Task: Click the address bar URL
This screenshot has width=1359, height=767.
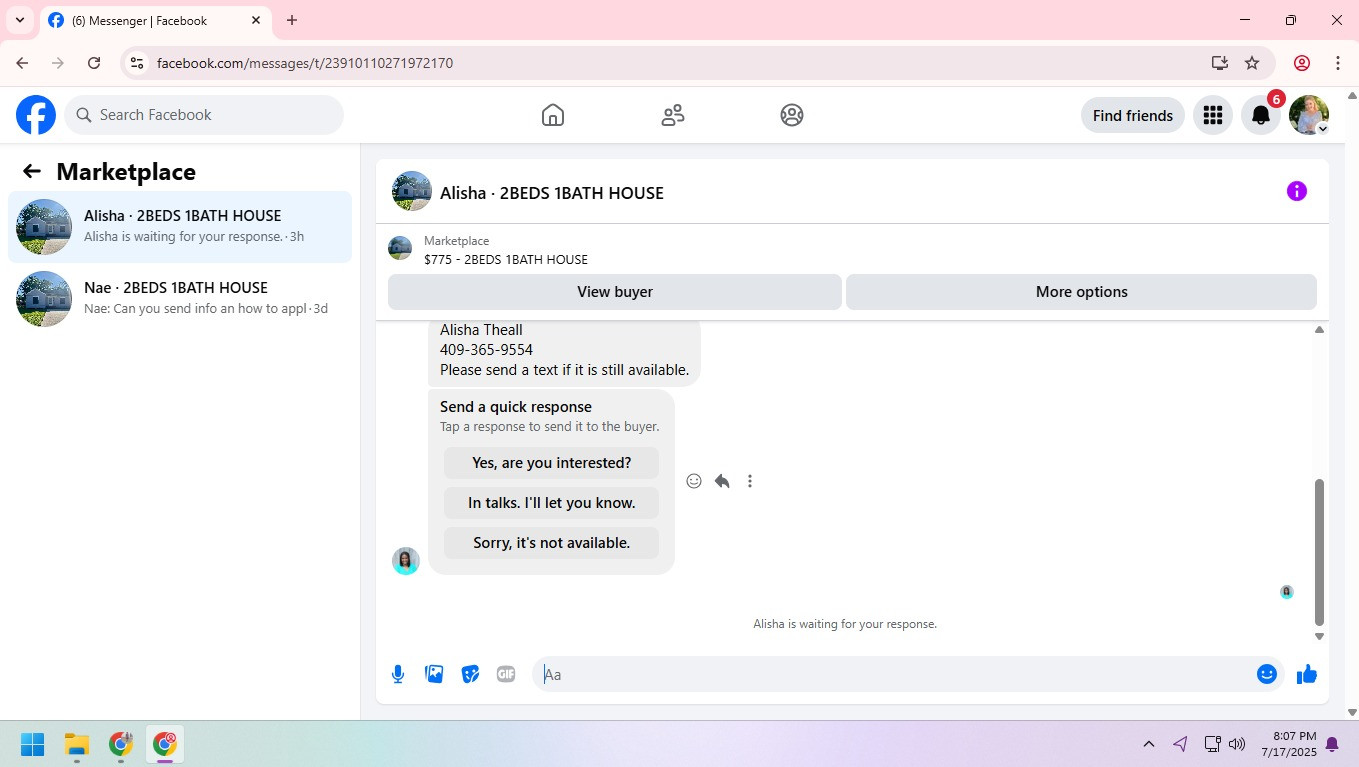Action: pyautogui.click(x=305, y=63)
